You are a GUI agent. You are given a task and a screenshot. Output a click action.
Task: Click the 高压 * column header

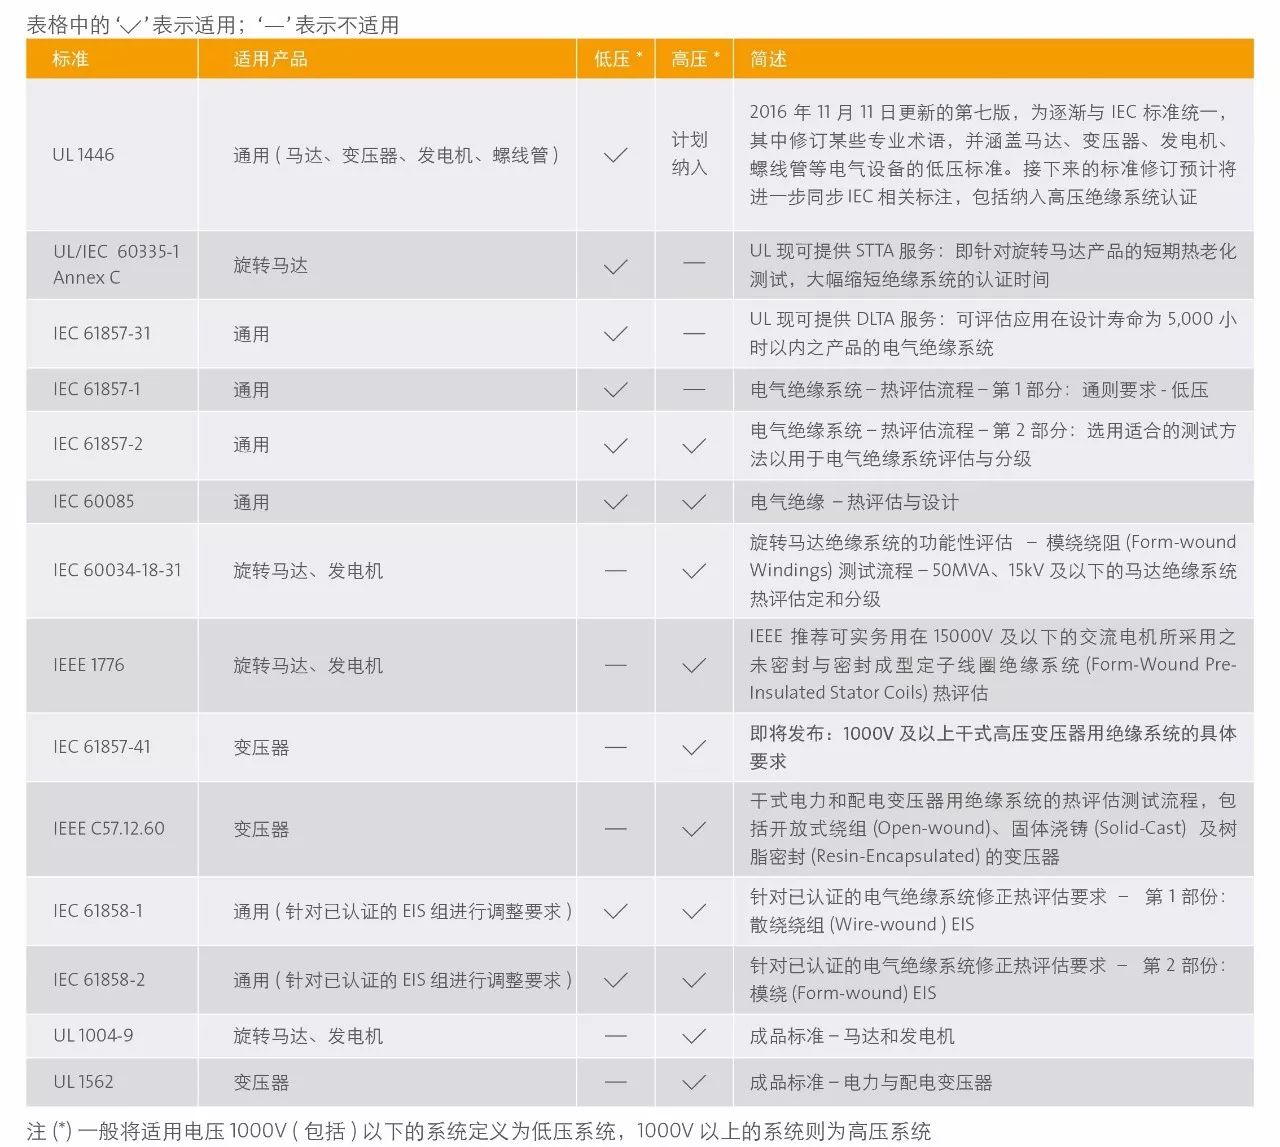coord(694,59)
